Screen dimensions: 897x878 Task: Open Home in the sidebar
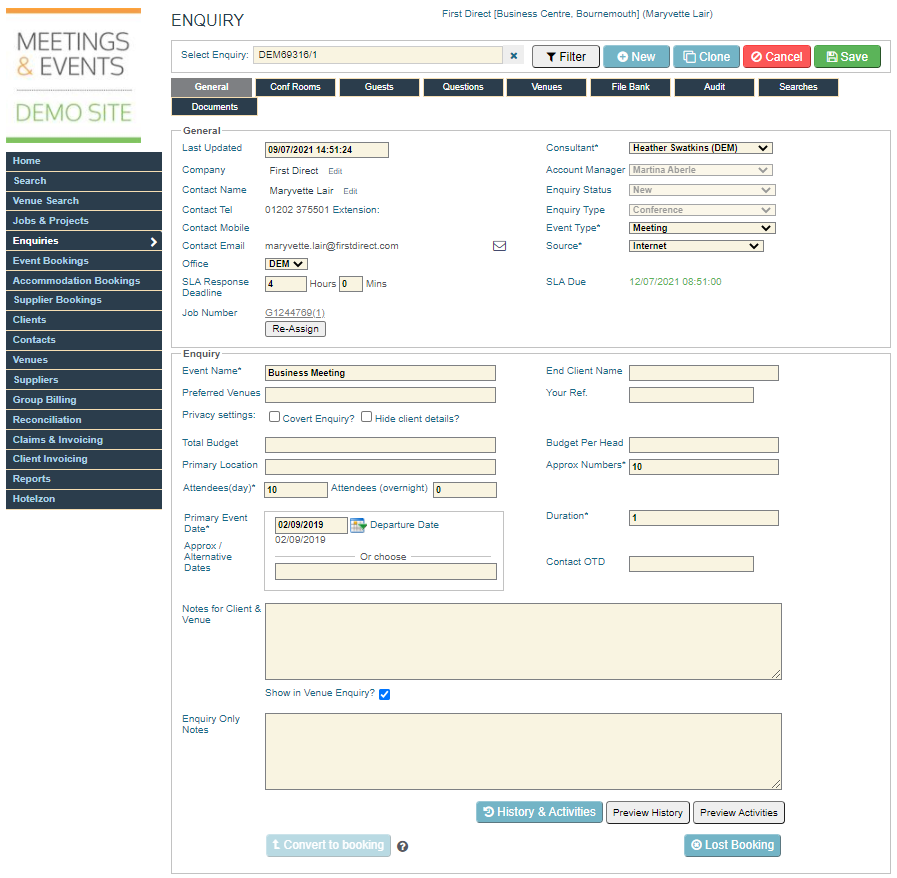pos(84,161)
